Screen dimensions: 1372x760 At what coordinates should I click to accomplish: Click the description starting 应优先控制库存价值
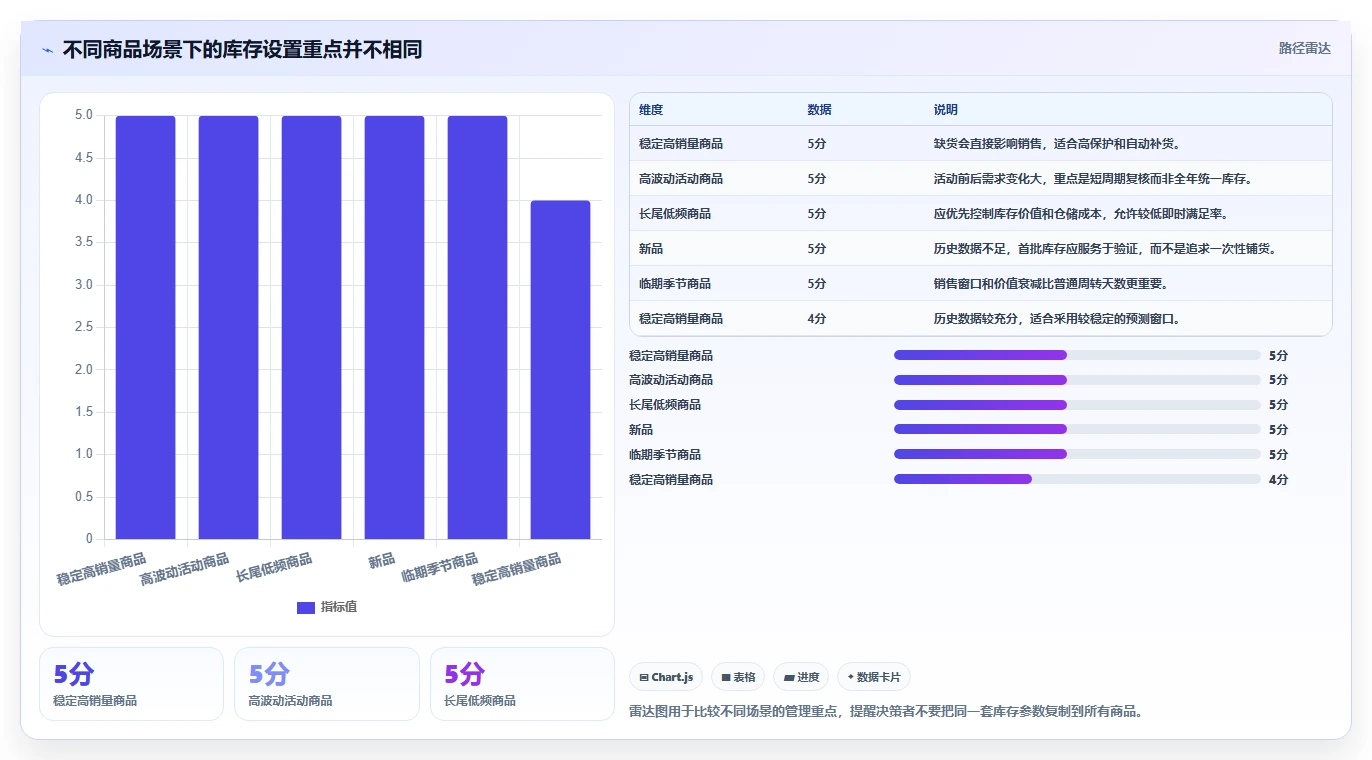(x=1081, y=214)
